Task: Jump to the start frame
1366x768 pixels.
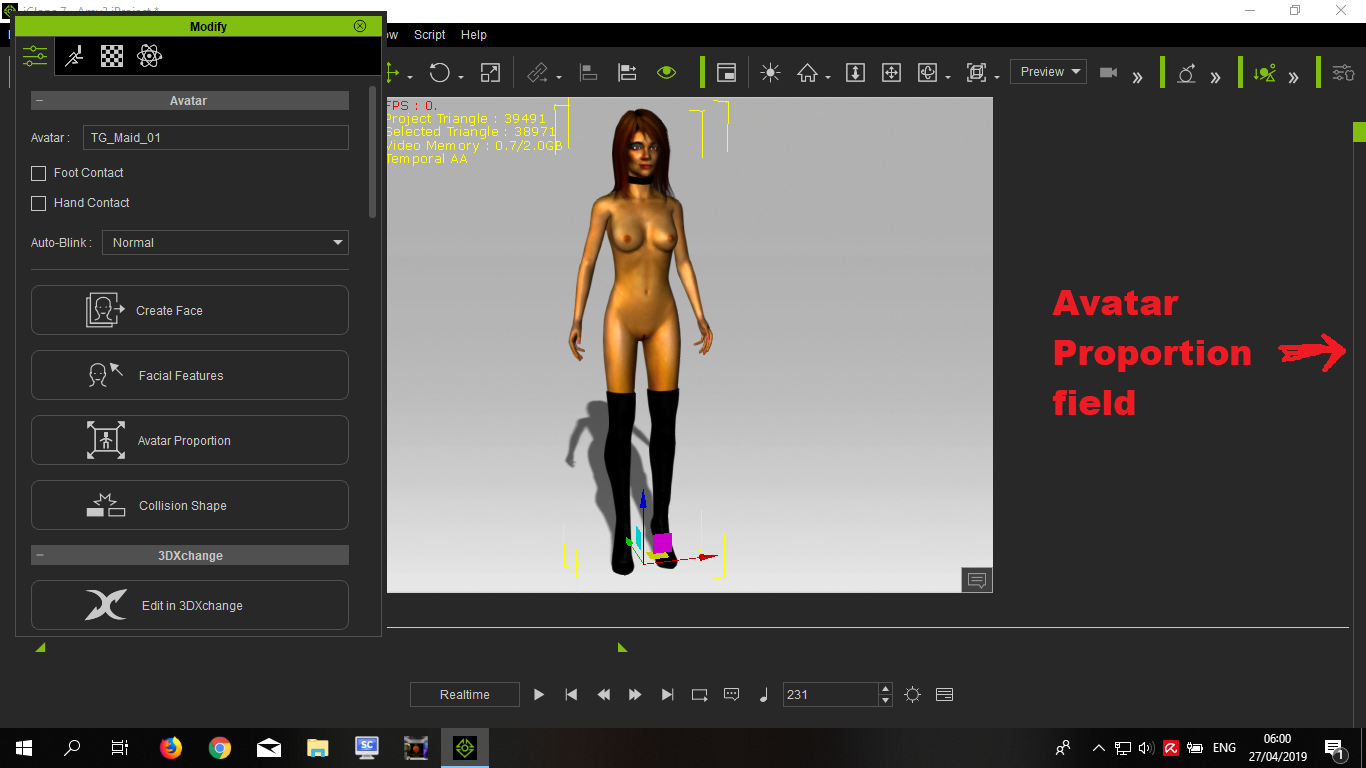Action: (571, 694)
